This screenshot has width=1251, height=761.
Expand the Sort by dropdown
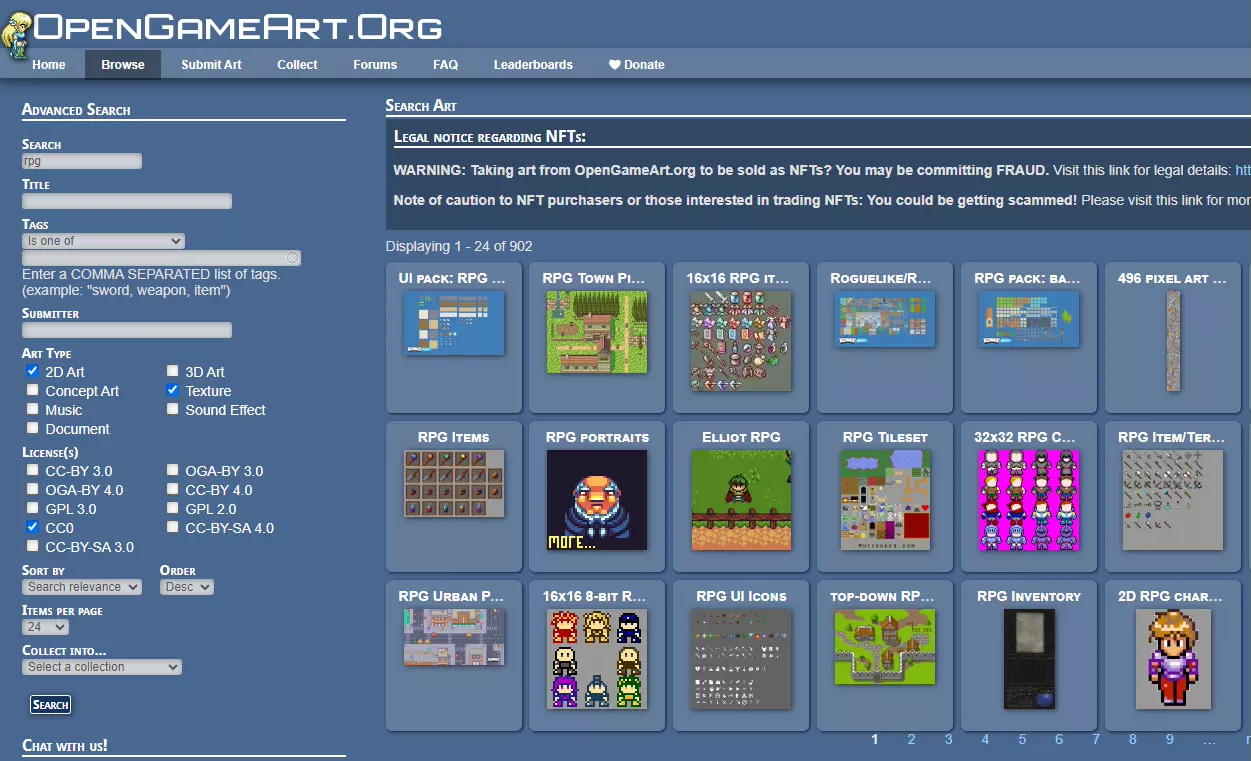81,587
